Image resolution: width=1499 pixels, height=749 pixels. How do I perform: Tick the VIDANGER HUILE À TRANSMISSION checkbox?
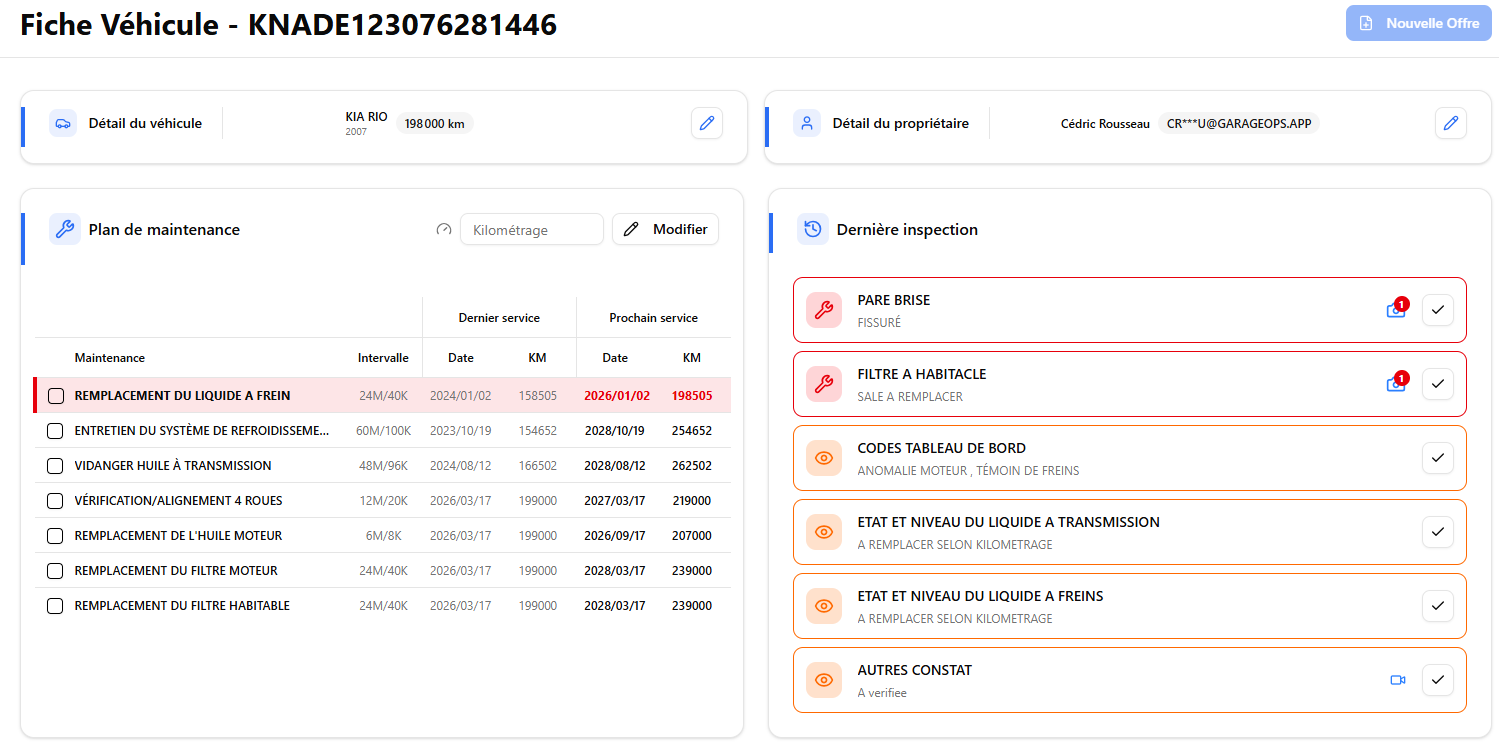tap(55, 466)
